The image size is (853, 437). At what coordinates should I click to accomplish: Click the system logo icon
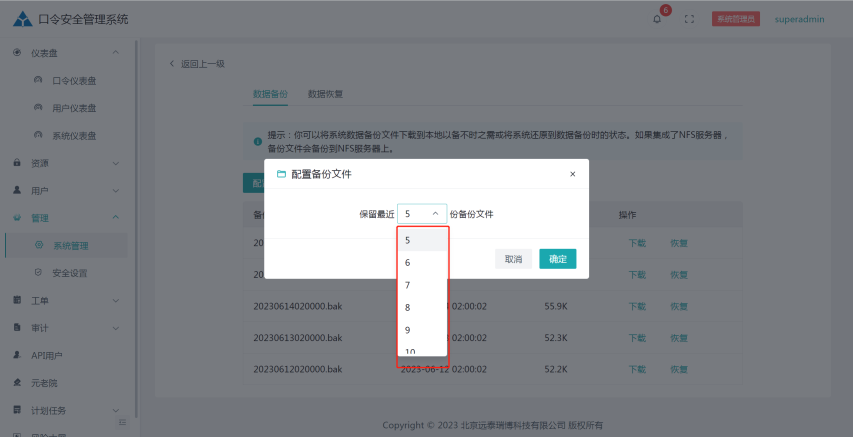(x=22, y=19)
